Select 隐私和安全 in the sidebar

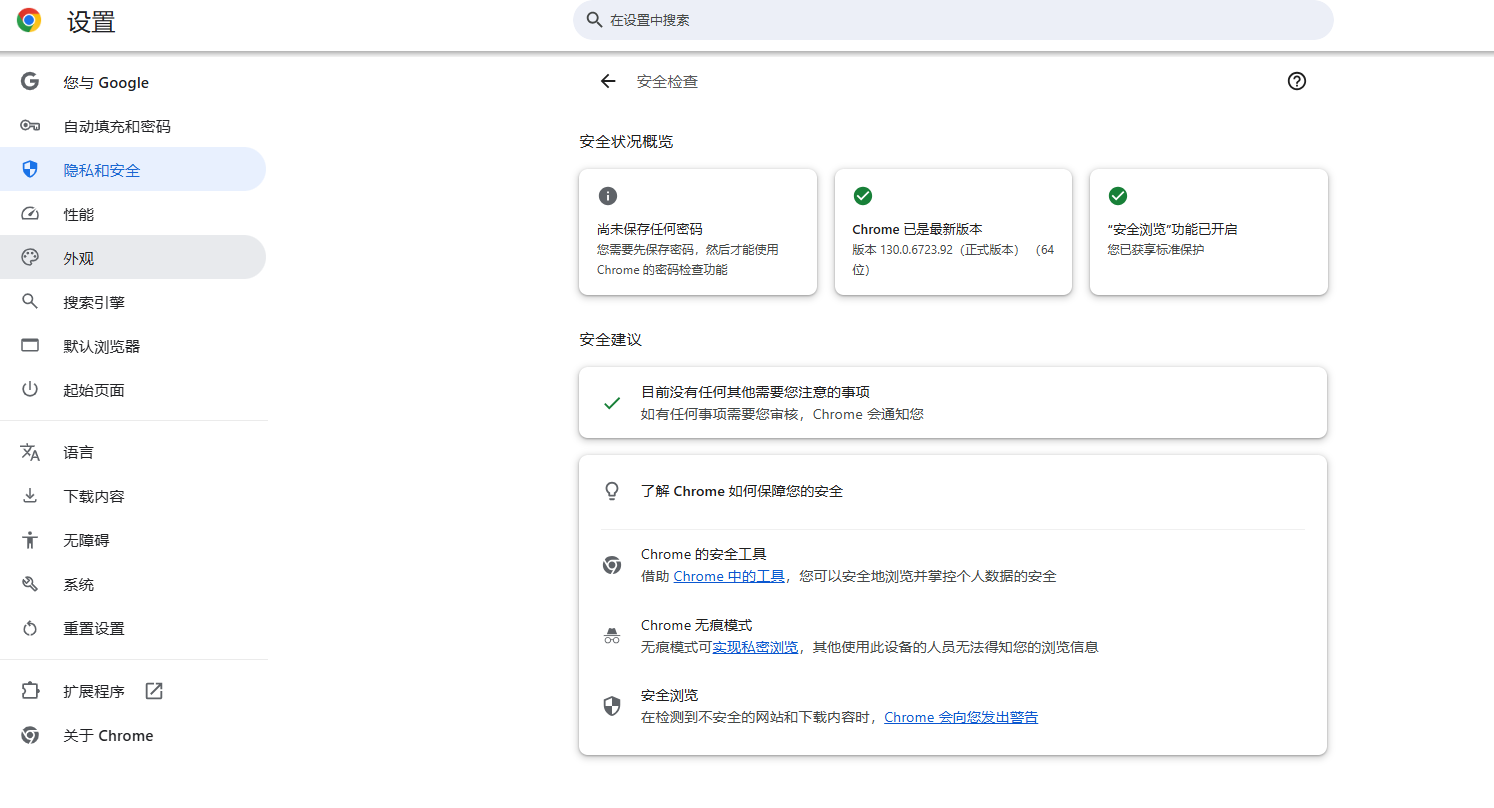133,170
